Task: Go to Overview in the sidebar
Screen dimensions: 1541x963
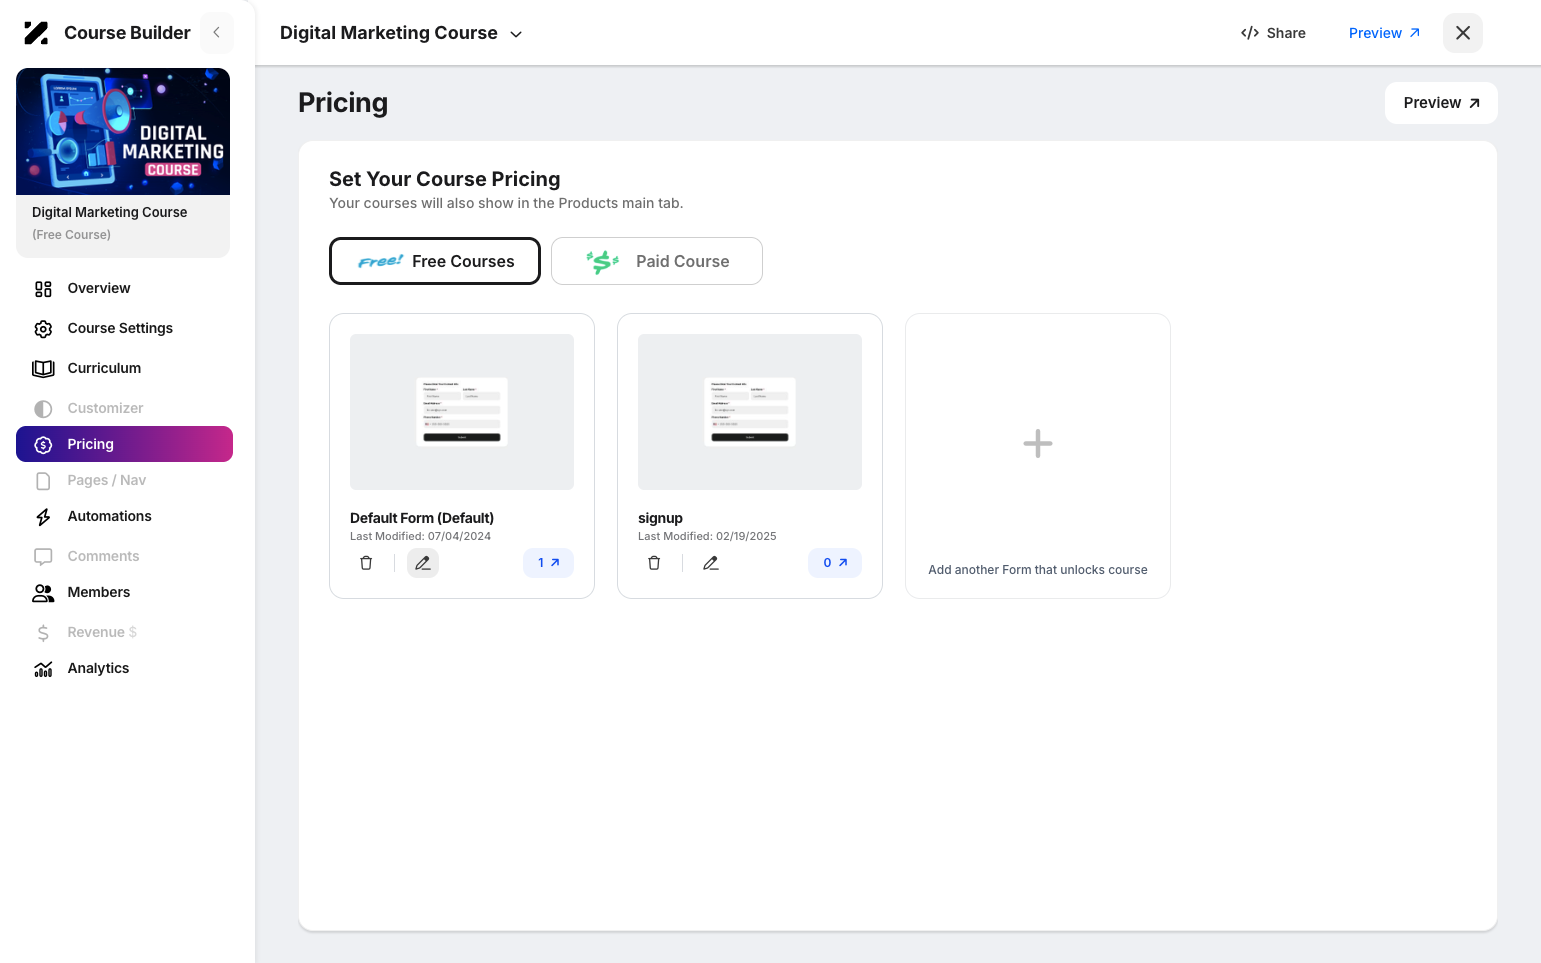Action: tap(124, 289)
